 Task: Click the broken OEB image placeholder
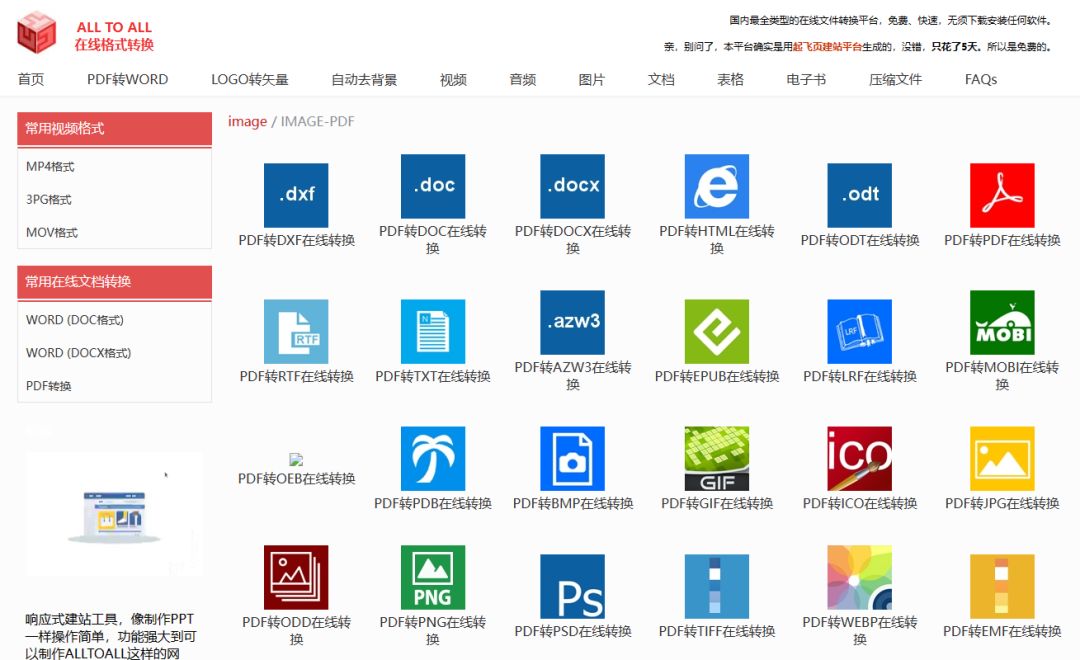[296, 460]
